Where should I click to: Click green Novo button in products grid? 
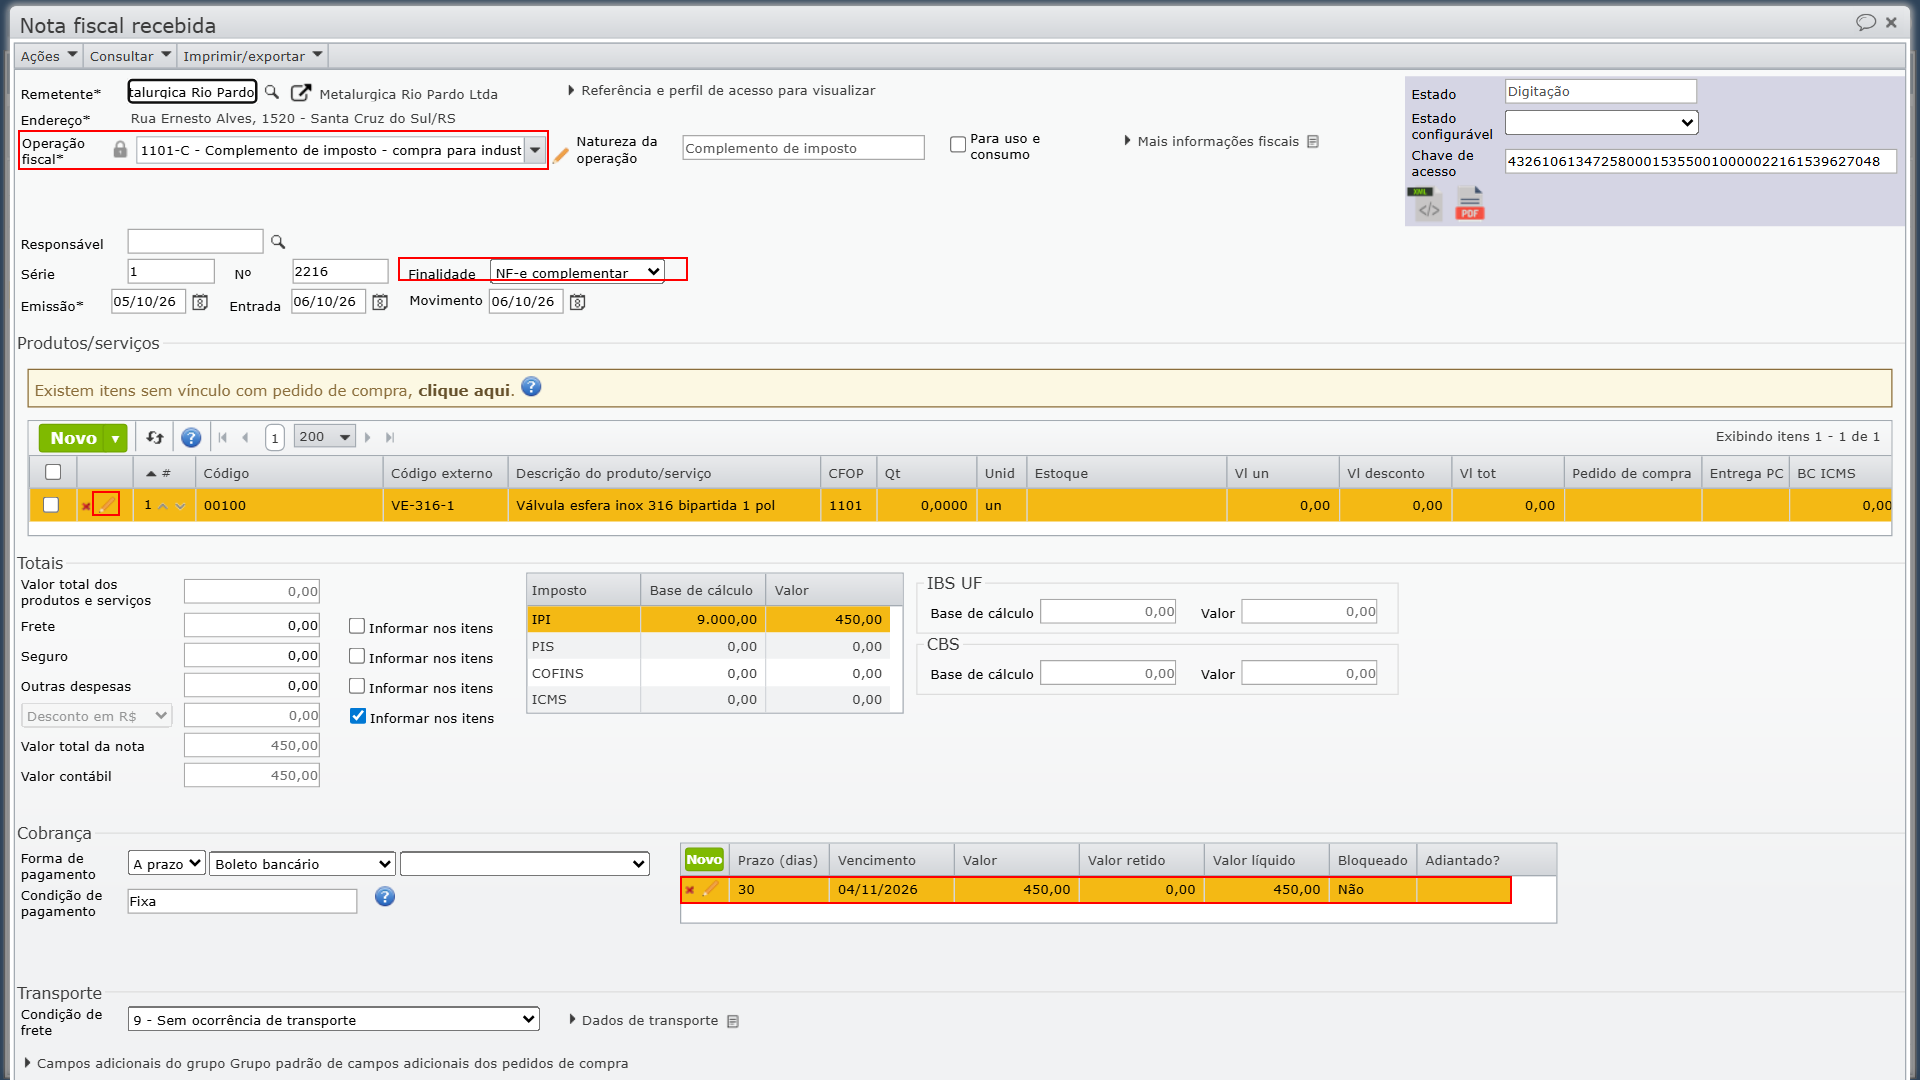tap(73, 438)
